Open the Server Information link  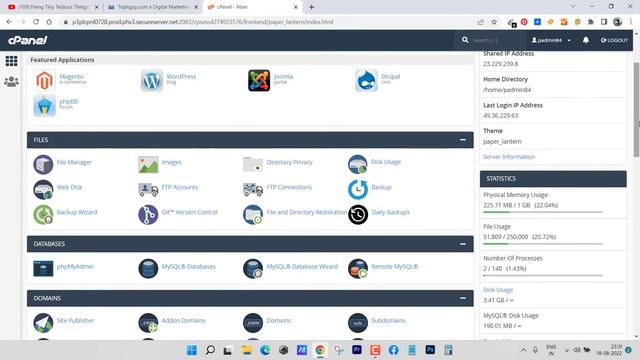(509, 157)
